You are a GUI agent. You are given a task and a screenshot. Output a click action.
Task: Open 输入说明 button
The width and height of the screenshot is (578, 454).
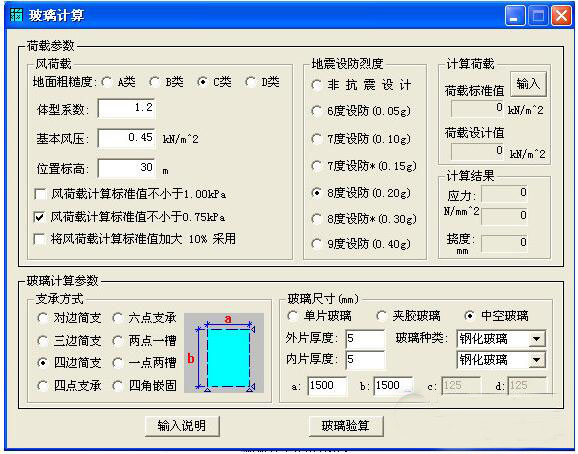(182, 426)
